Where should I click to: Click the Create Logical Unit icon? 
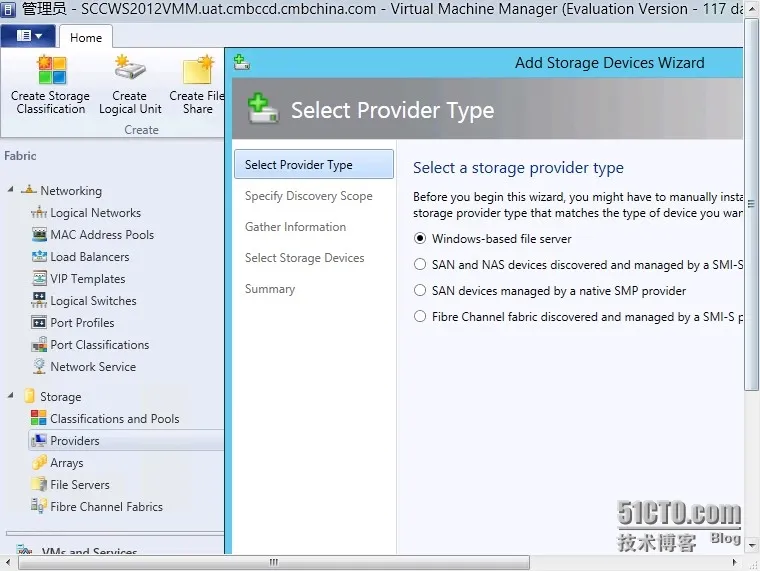(130, 68)
